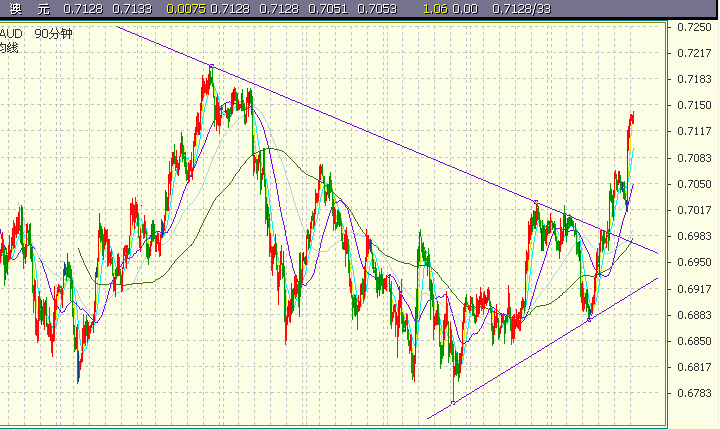Select upper trendline anchor near 0.7017 peak
This screenshot has width=720, height=429.
point(536,202)
